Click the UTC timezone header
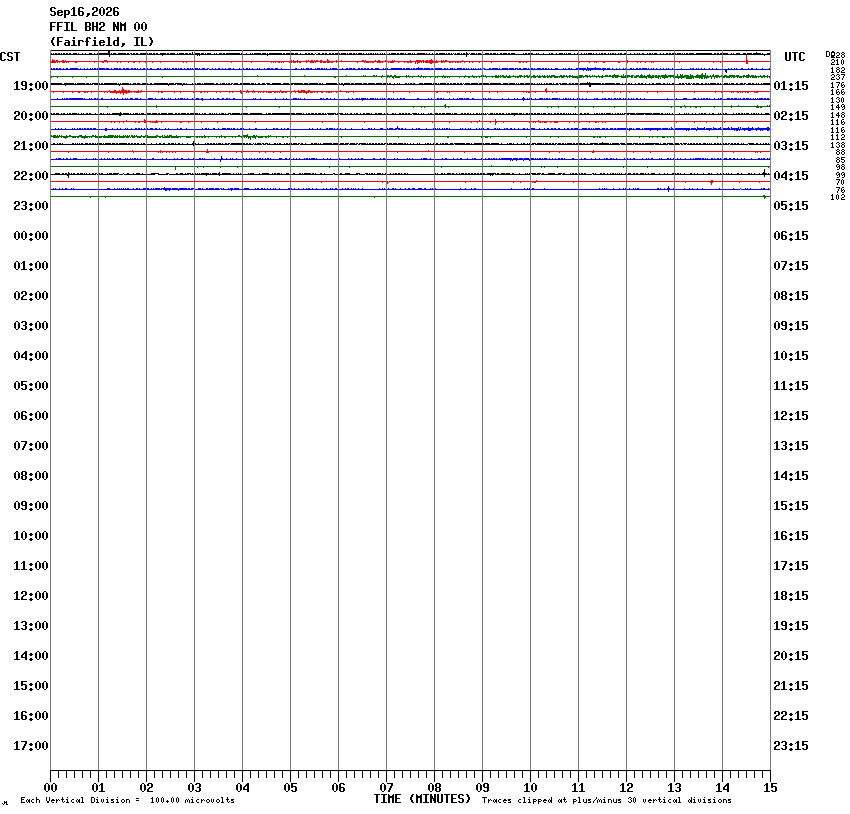This screenshot has width=850, height=814. pos(795,57)
